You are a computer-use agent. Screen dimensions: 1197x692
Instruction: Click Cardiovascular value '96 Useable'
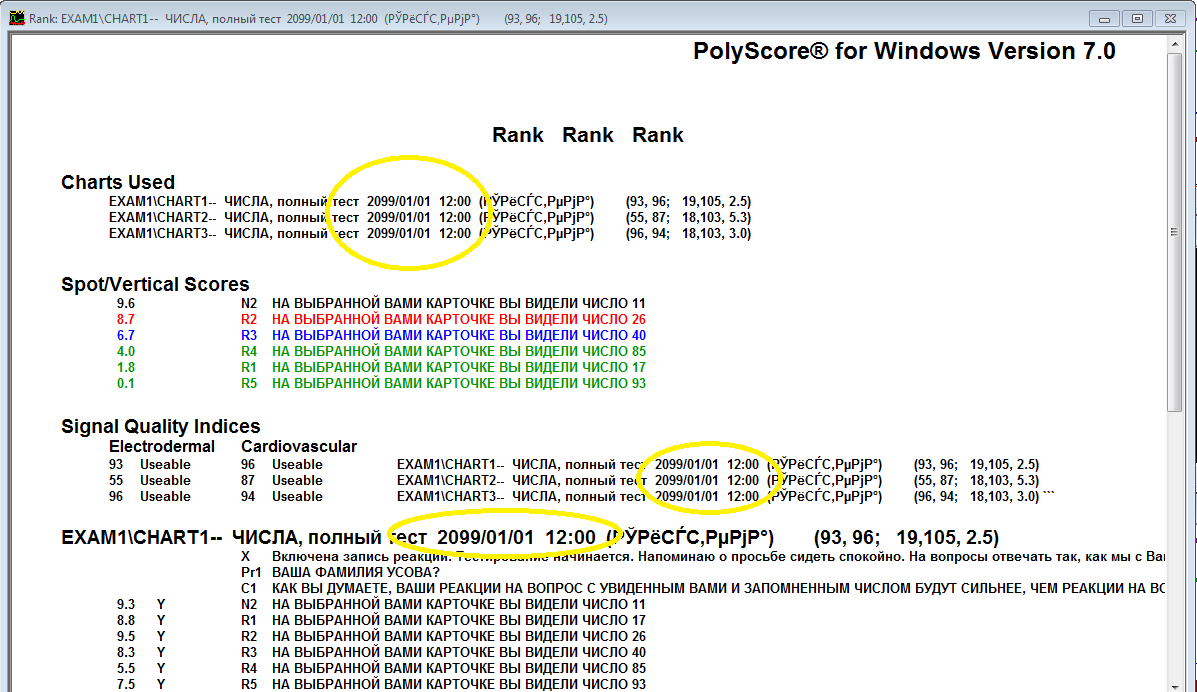click(x=282, y=464)
